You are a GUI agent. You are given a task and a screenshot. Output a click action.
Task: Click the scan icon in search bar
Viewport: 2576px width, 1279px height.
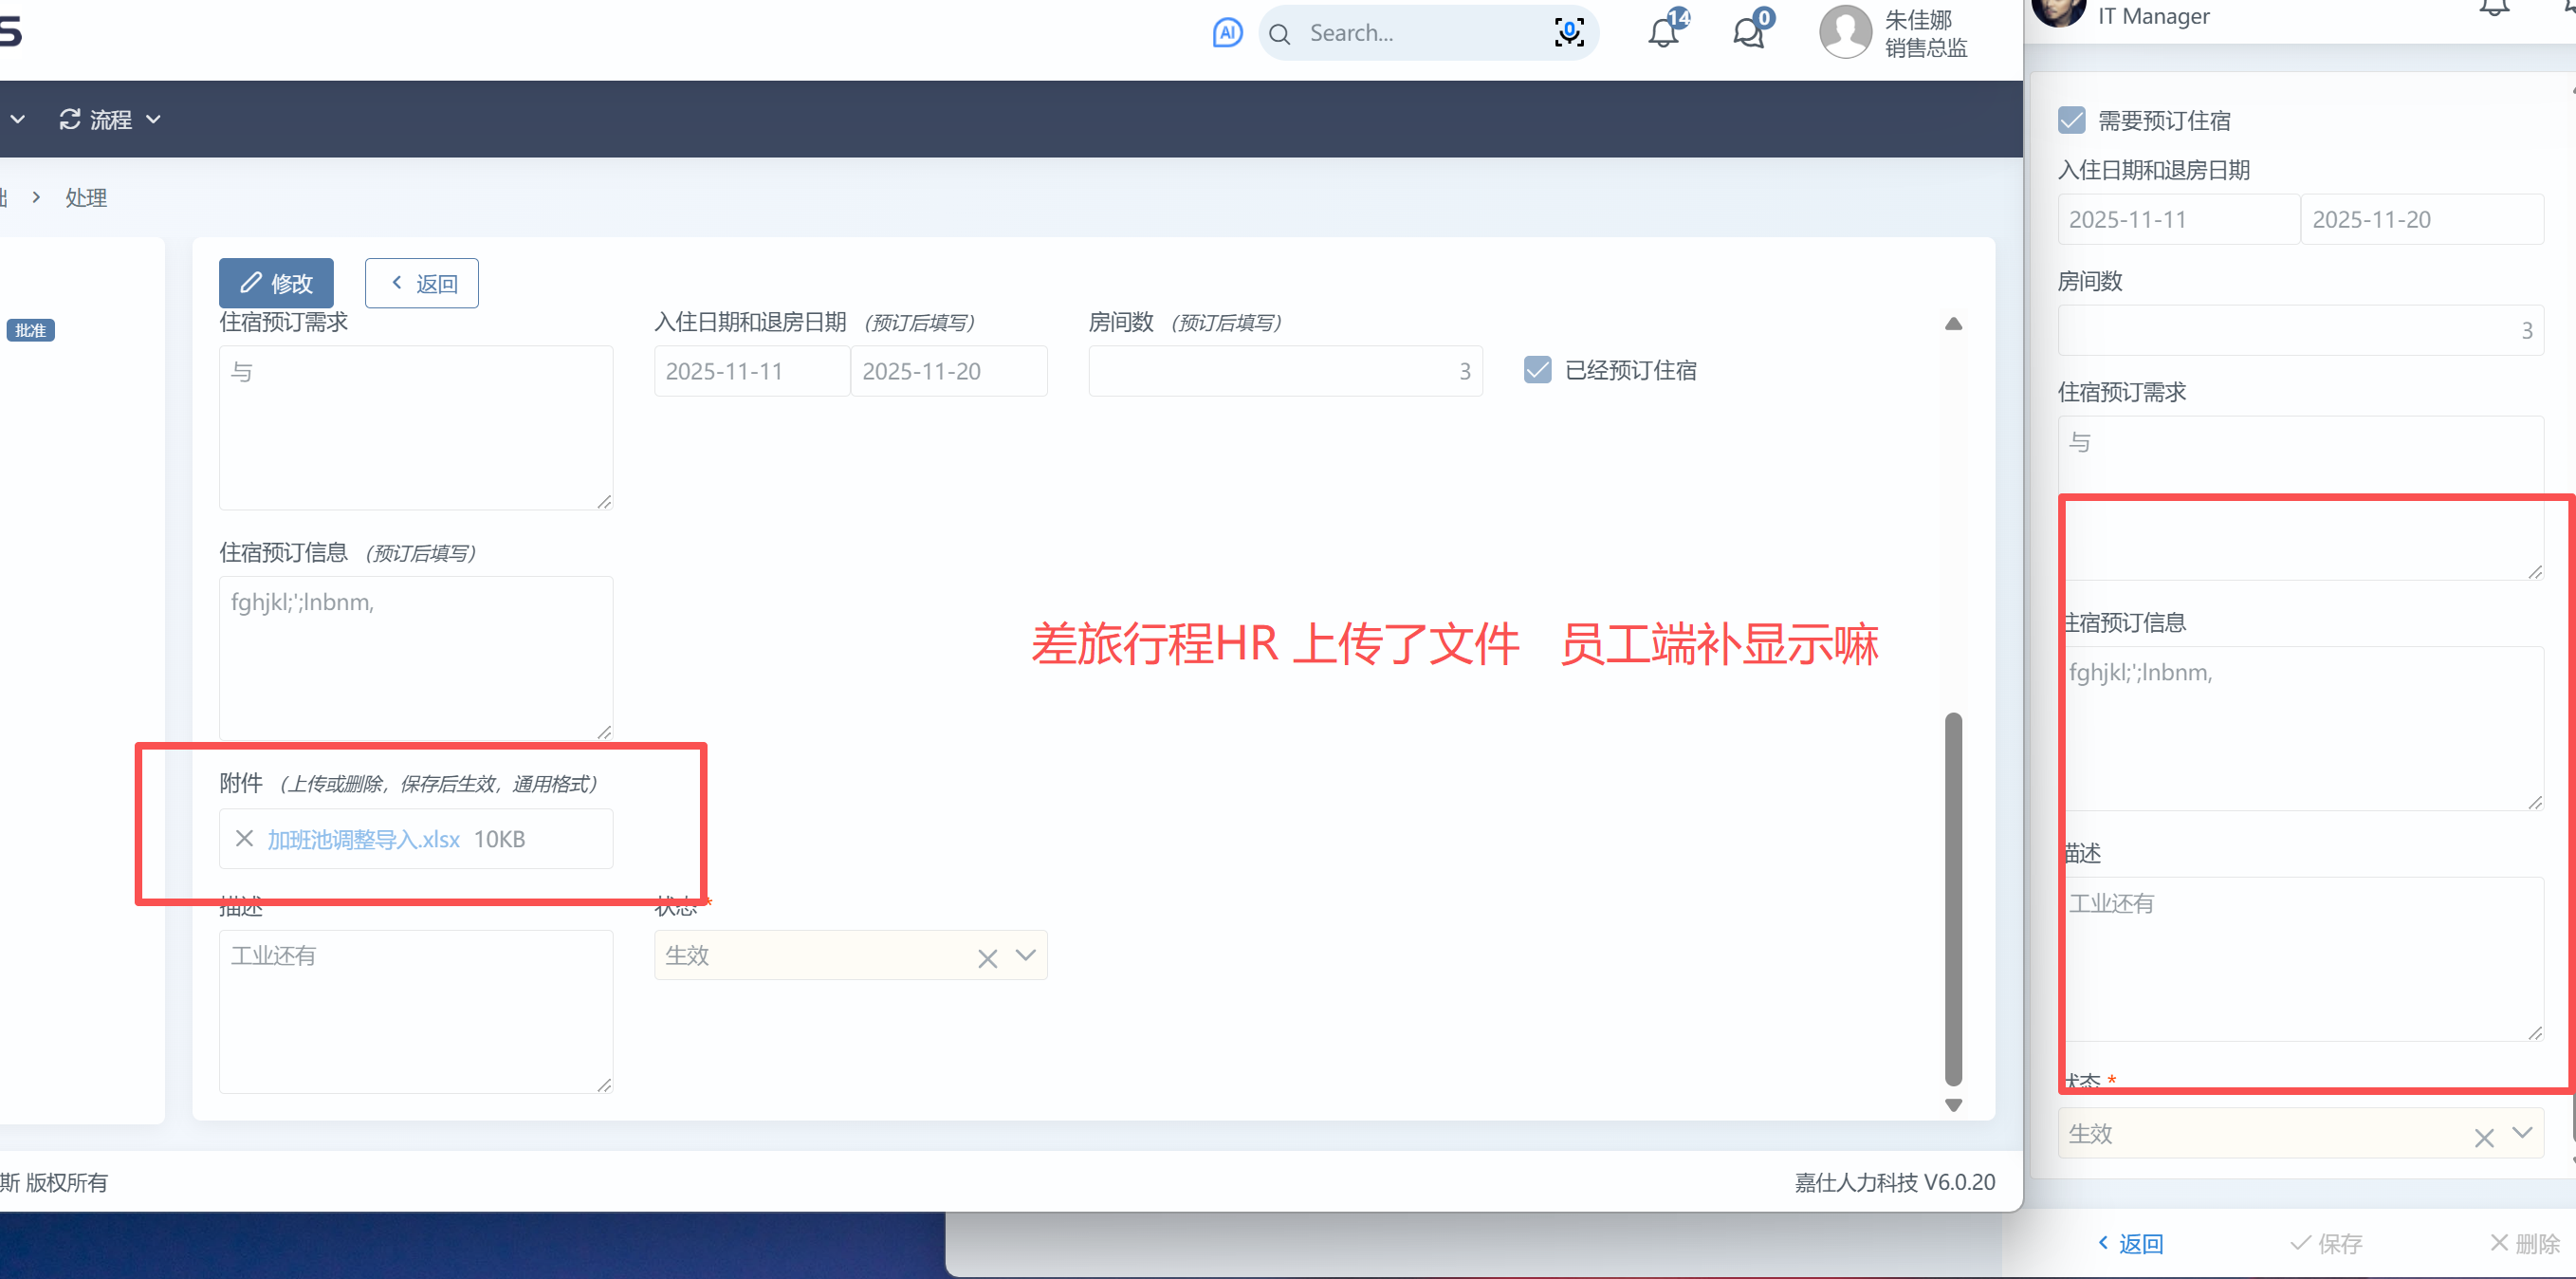tap(1568, 33)
